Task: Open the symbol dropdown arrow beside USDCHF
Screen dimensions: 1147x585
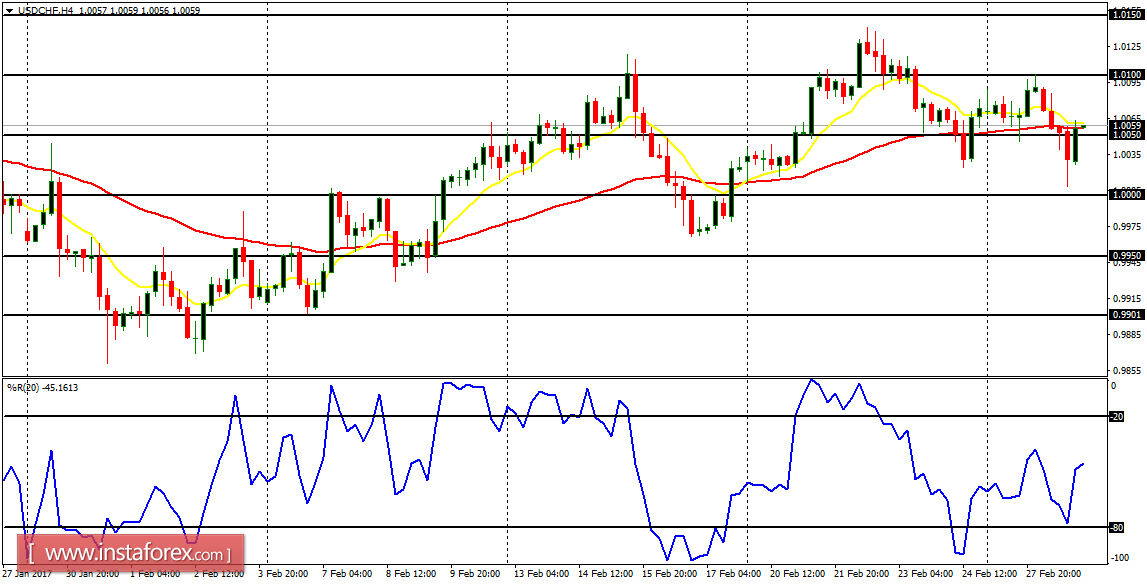Action: 9,8
